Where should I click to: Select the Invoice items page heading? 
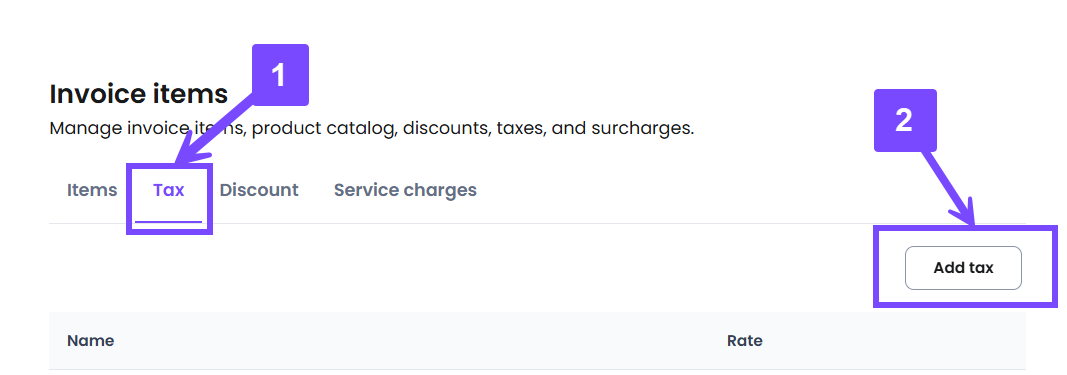tap(139, 94)
